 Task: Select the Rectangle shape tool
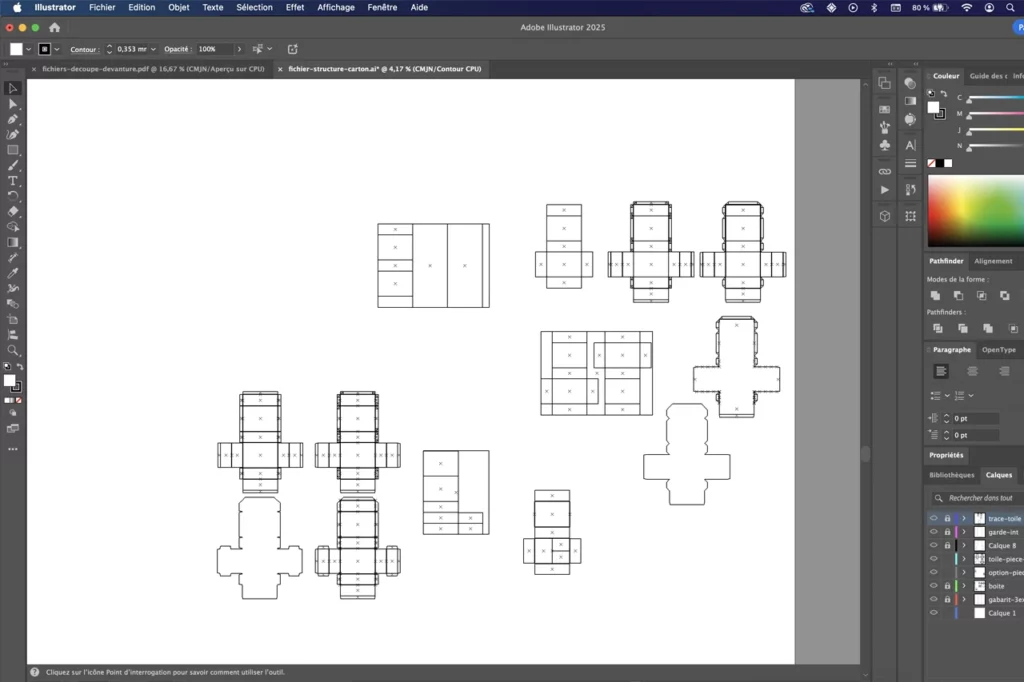[13, 150]
